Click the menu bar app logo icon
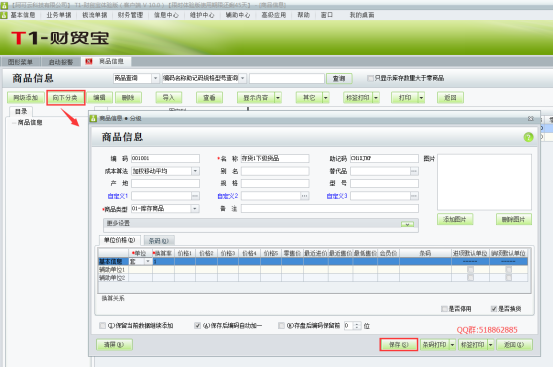 (x=4, y=15)
